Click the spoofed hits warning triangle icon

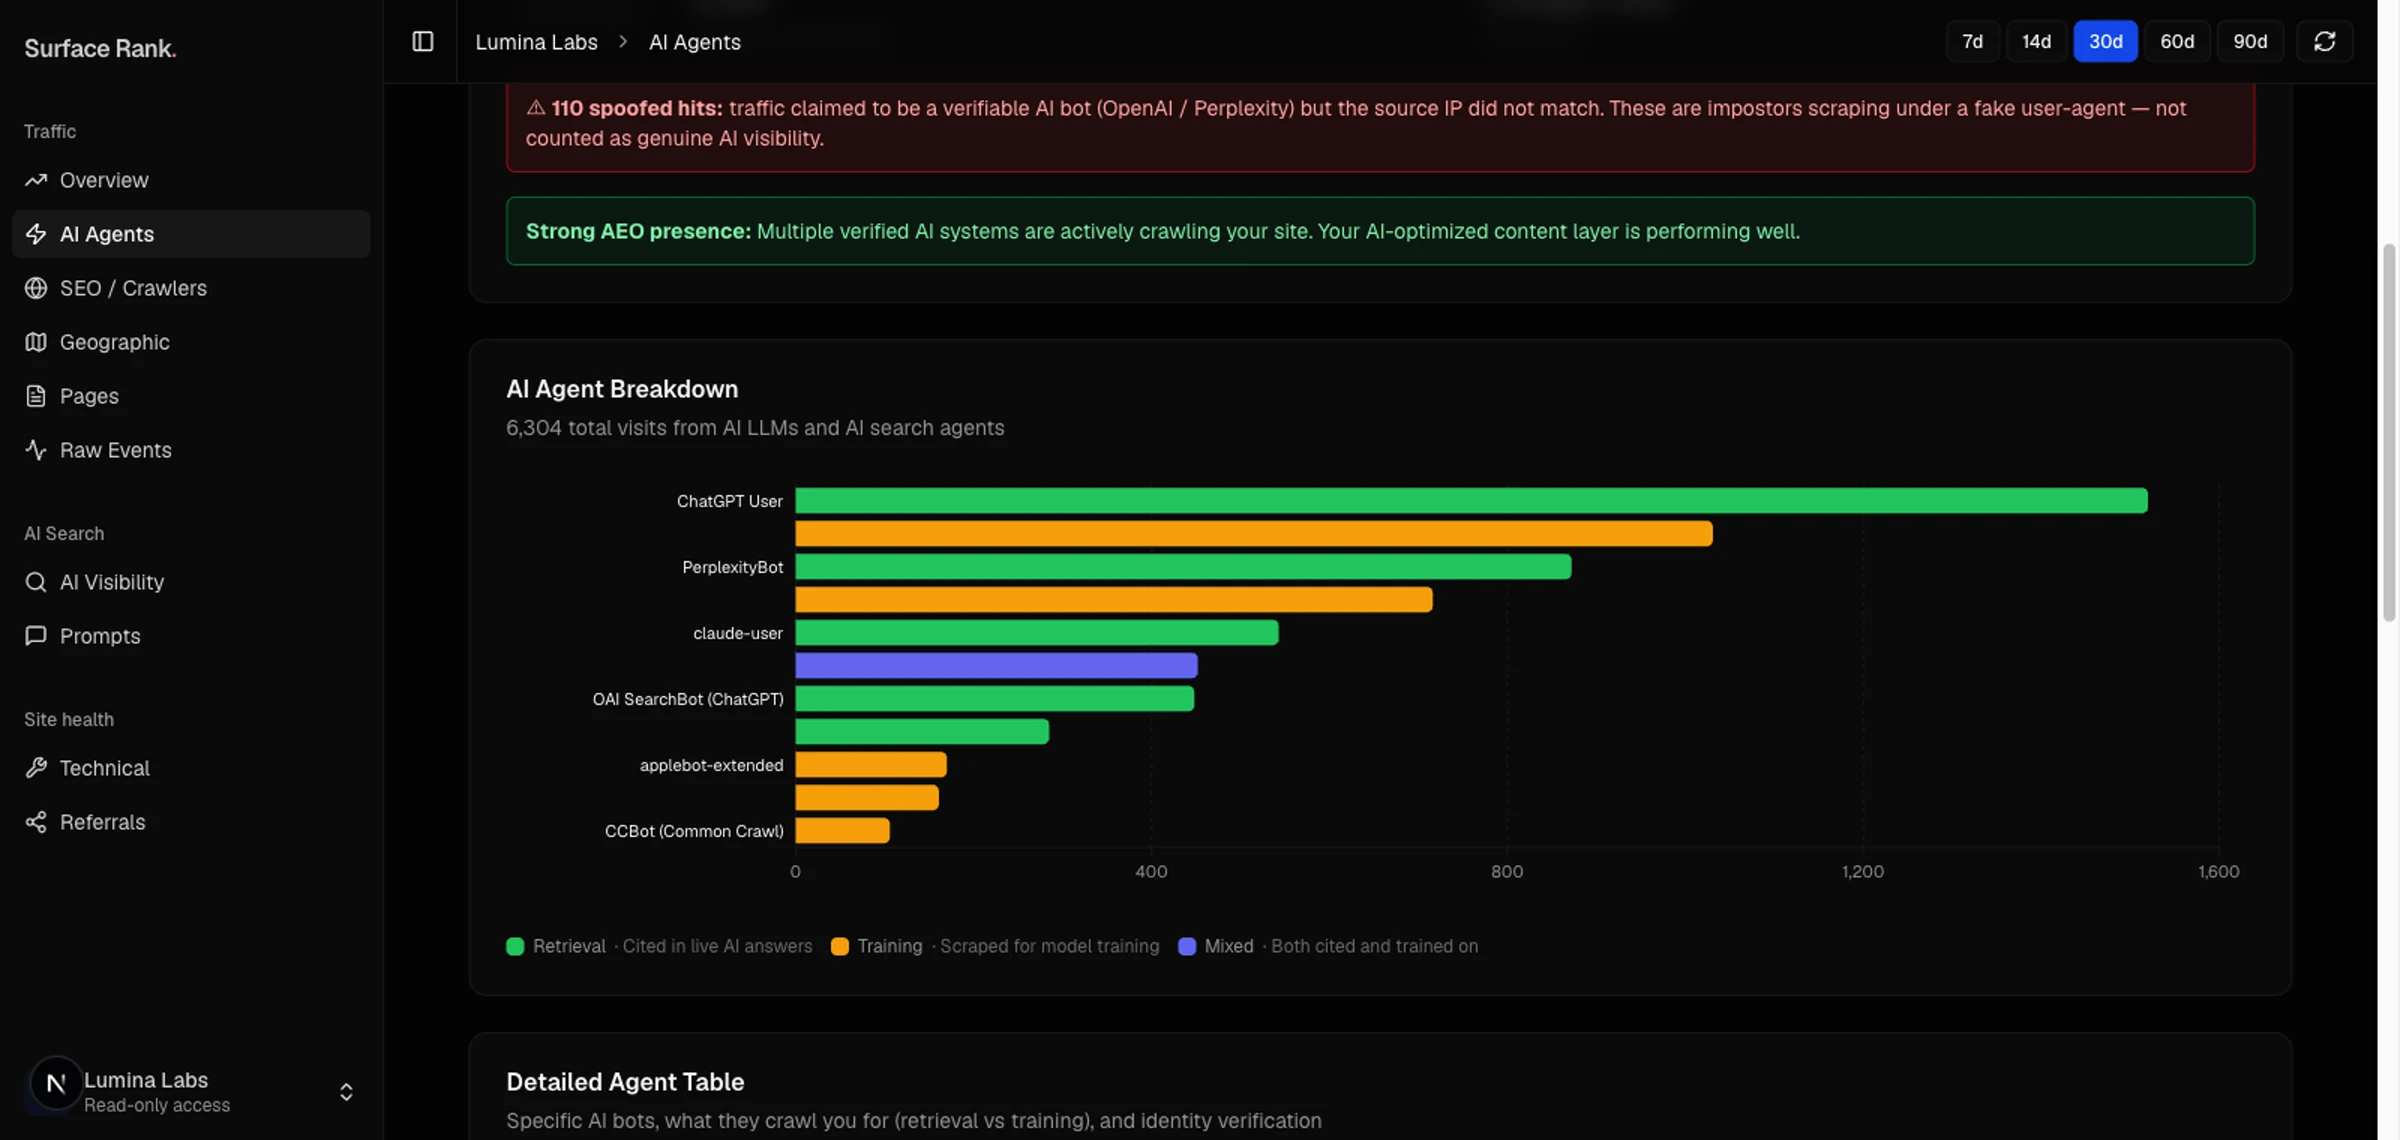click(535, 108)
